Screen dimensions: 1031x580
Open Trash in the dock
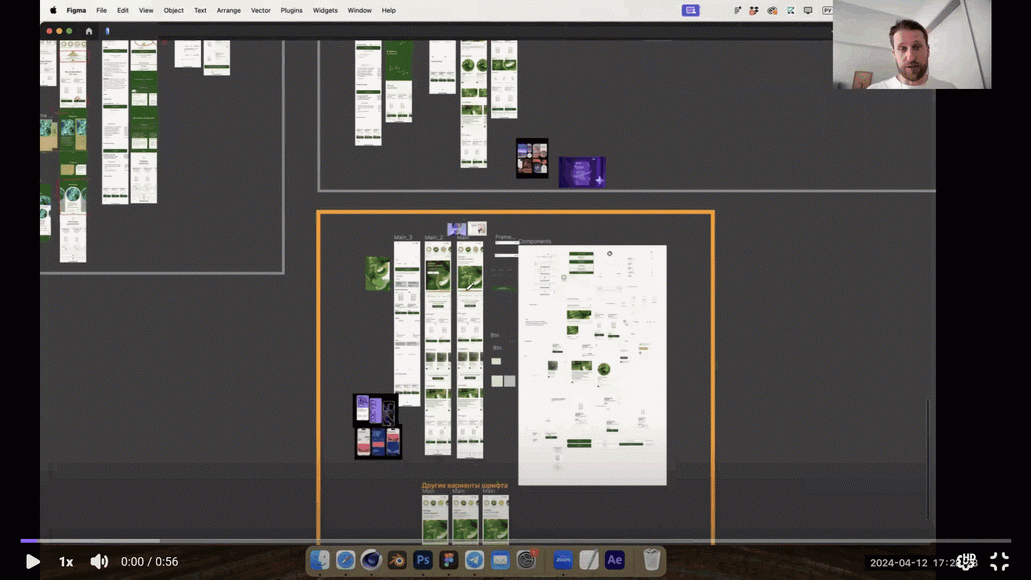coord(651,560)
